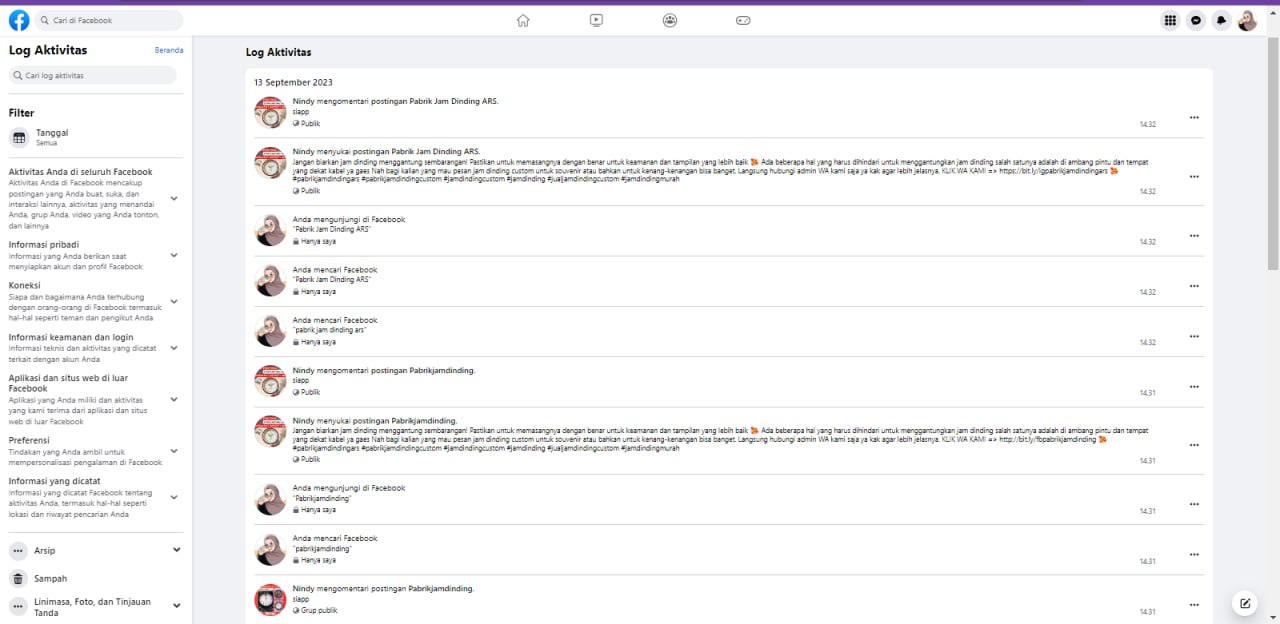1280x624 pixels.
Task: Open options for 'mencari "pabrikjamdinding"' entry
Action: [x=1194, y=554]
